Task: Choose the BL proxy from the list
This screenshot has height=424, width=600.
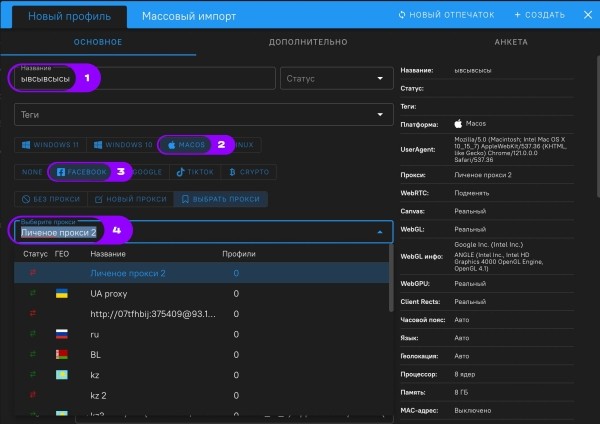Action: (x=96, y=354)
